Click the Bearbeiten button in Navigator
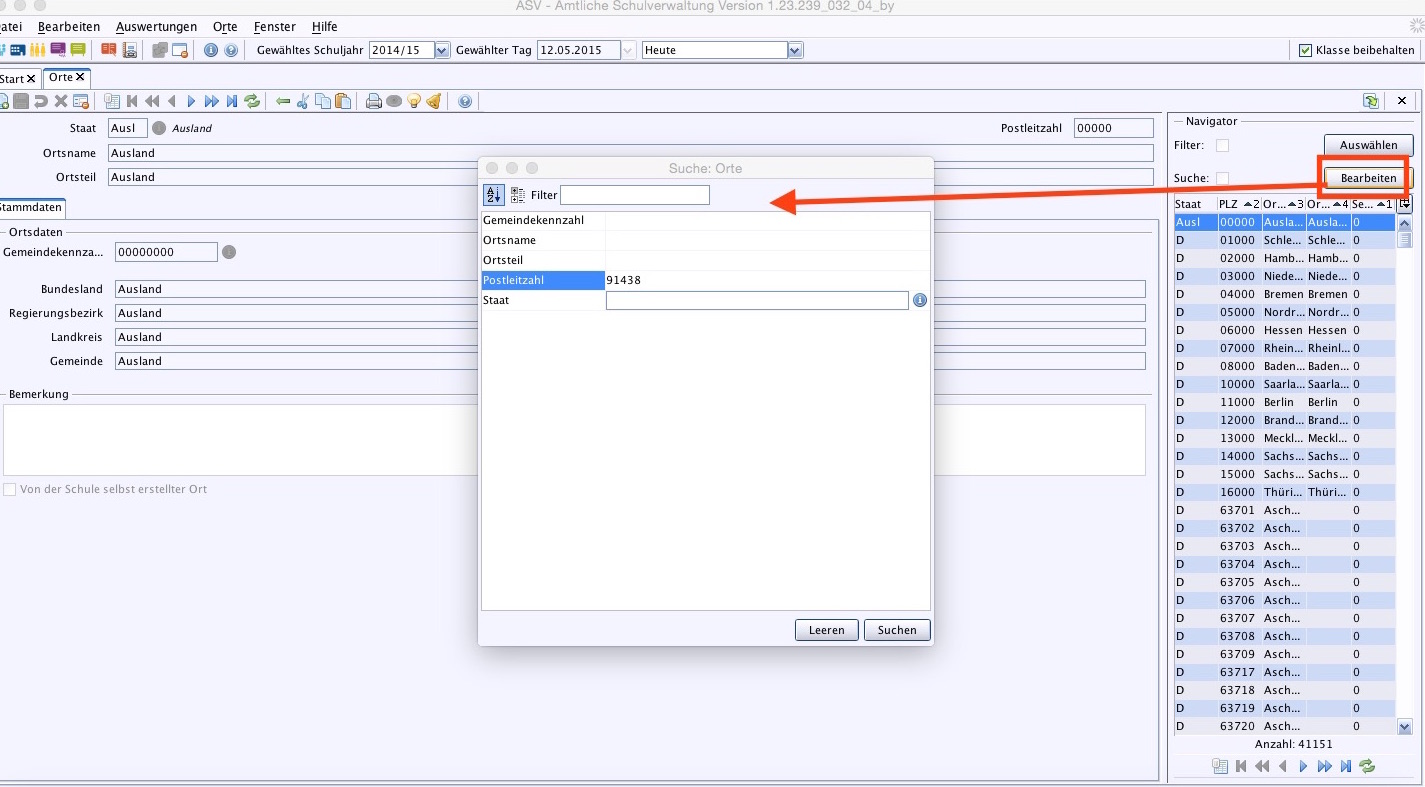 tap(1369, 178)
